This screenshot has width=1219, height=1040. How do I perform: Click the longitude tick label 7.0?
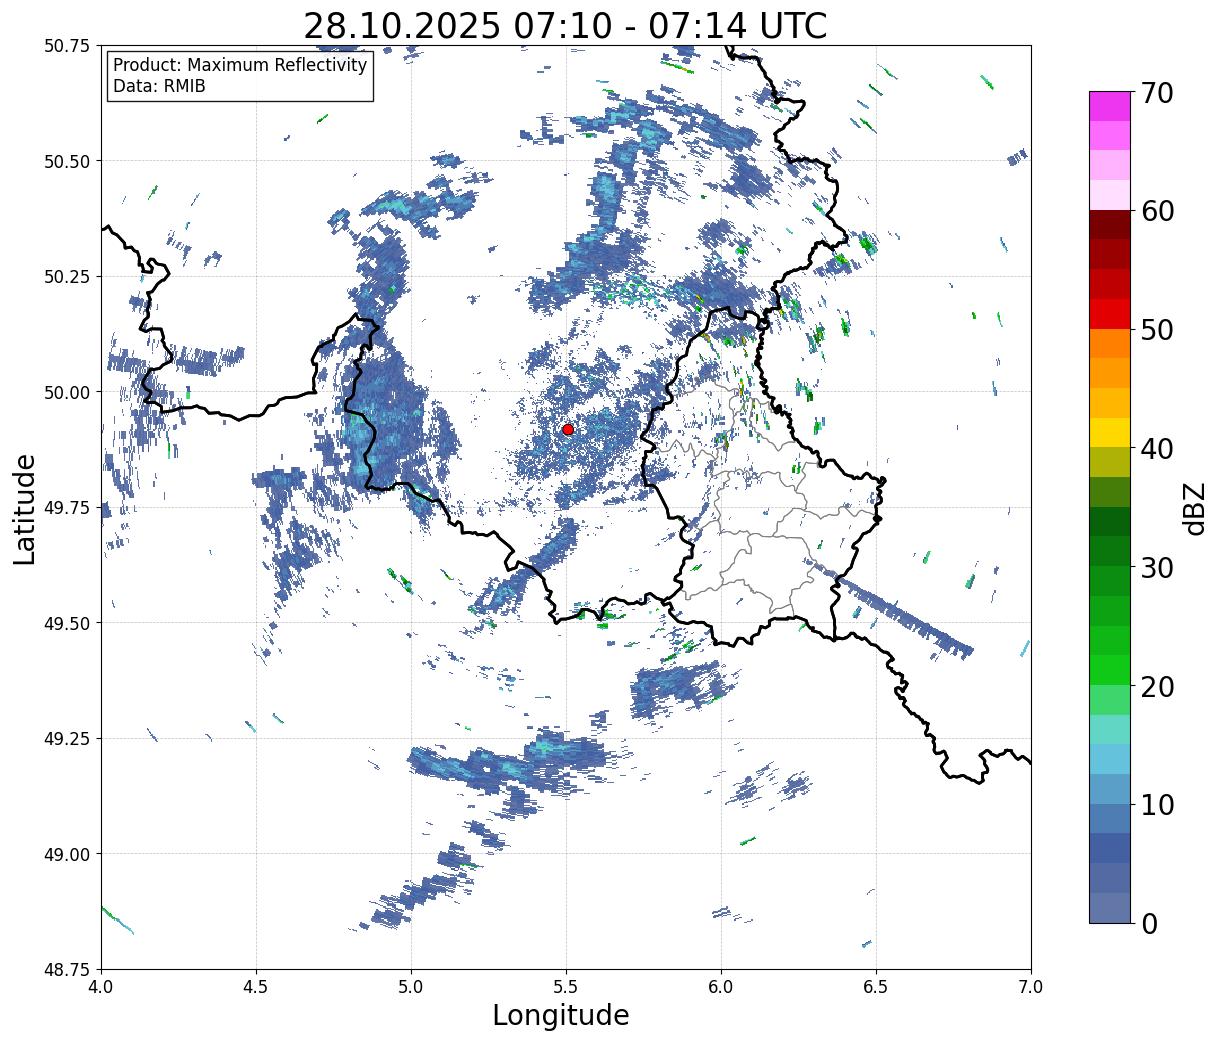tap(1031, 987)
